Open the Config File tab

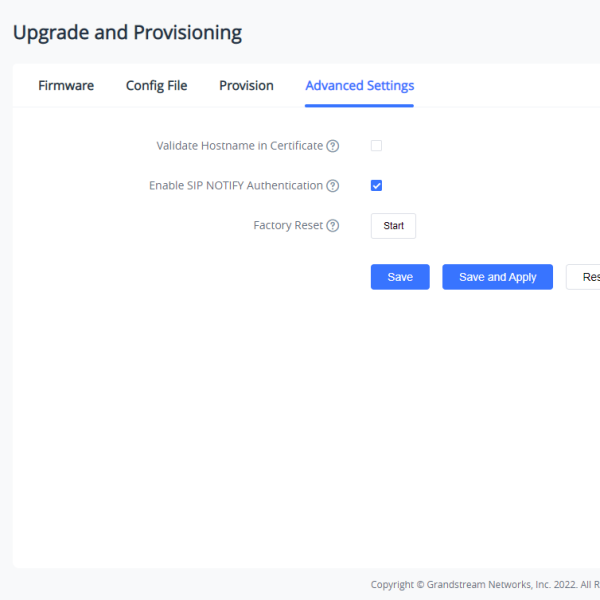coord(156,86)
